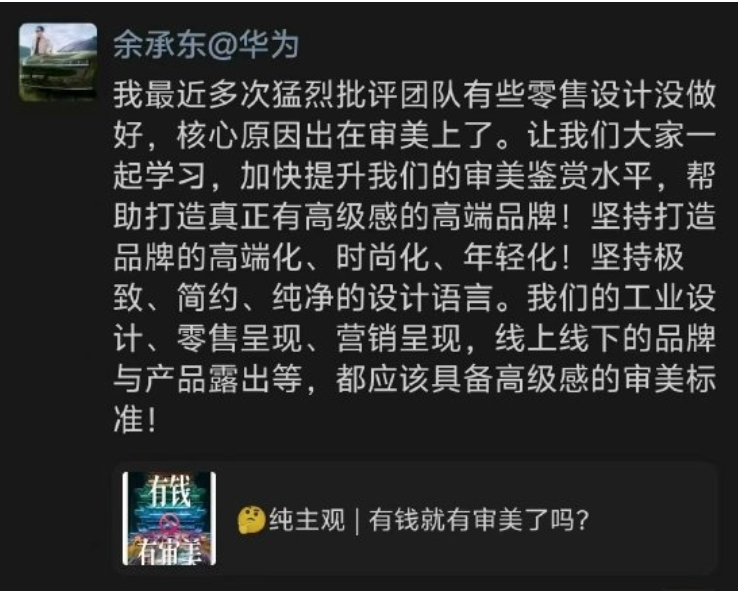Open the profile avatar of 余承东
Viewport: 738px width, 591px height.
coord(58,63)
